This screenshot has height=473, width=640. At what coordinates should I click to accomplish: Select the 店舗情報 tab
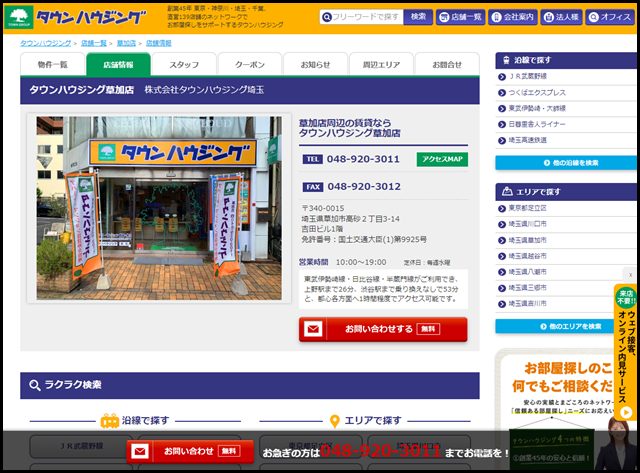tap(118, 64)
